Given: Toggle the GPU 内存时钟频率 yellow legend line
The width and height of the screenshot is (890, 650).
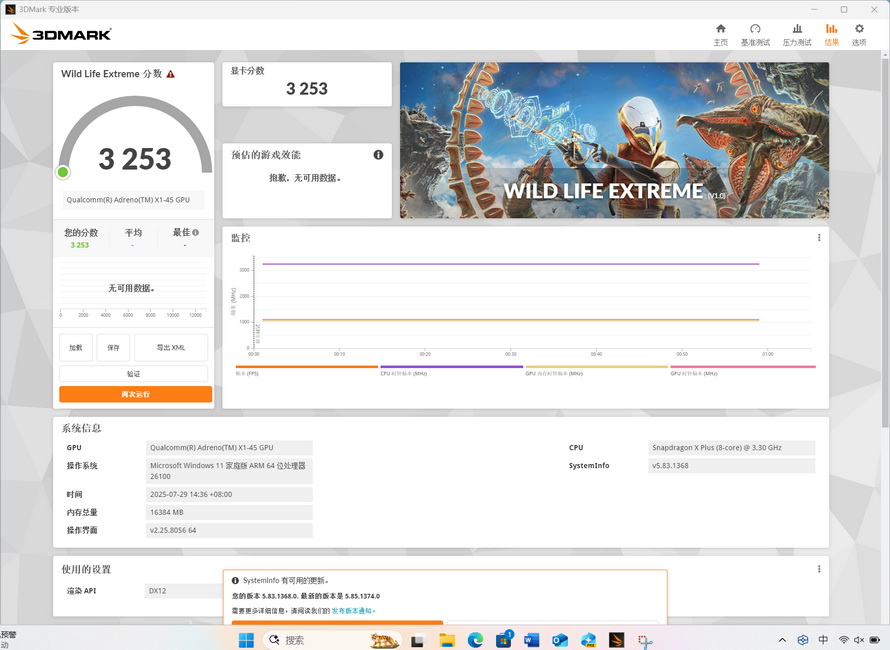Looking at the screenshot, I should tap(596, 368).
